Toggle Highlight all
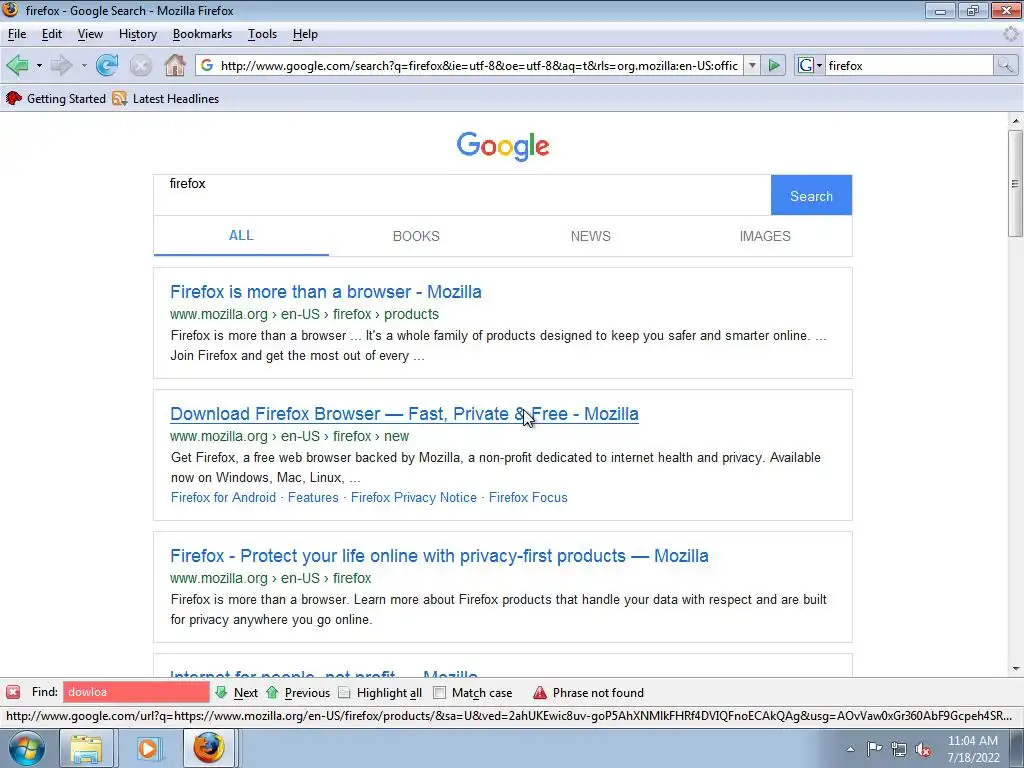 point(380,693)
